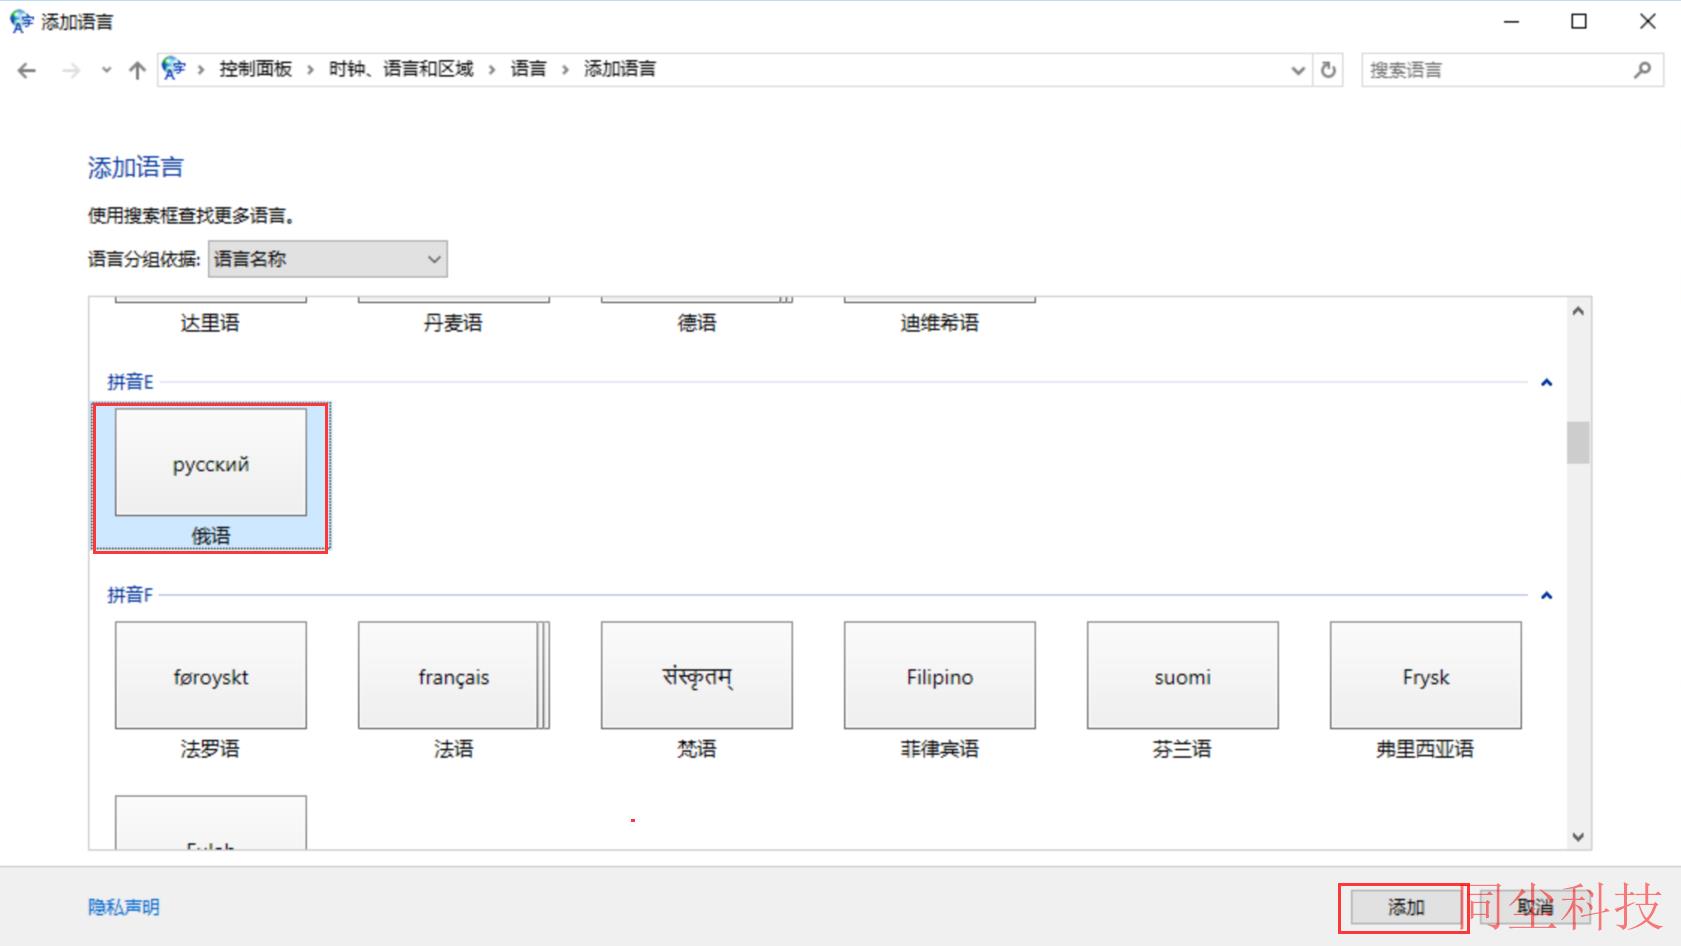Viewport: 1681px width, 946px height.
Task: Open 隐私声明 link
Action: [124, 907]
